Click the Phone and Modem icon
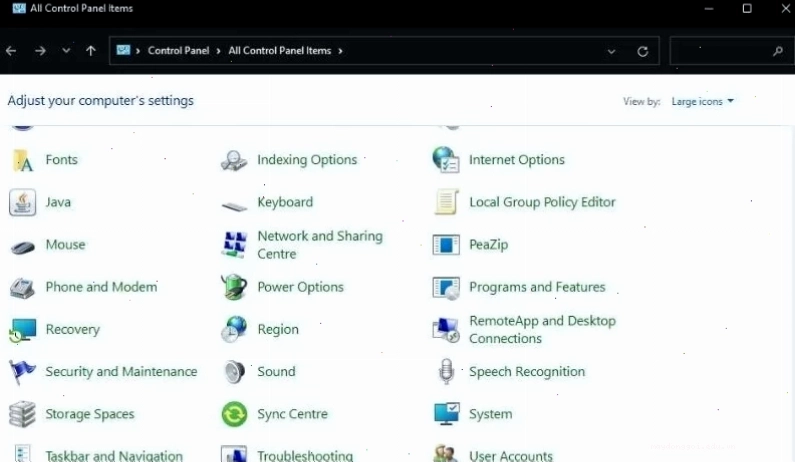 [x=22, y=288]
